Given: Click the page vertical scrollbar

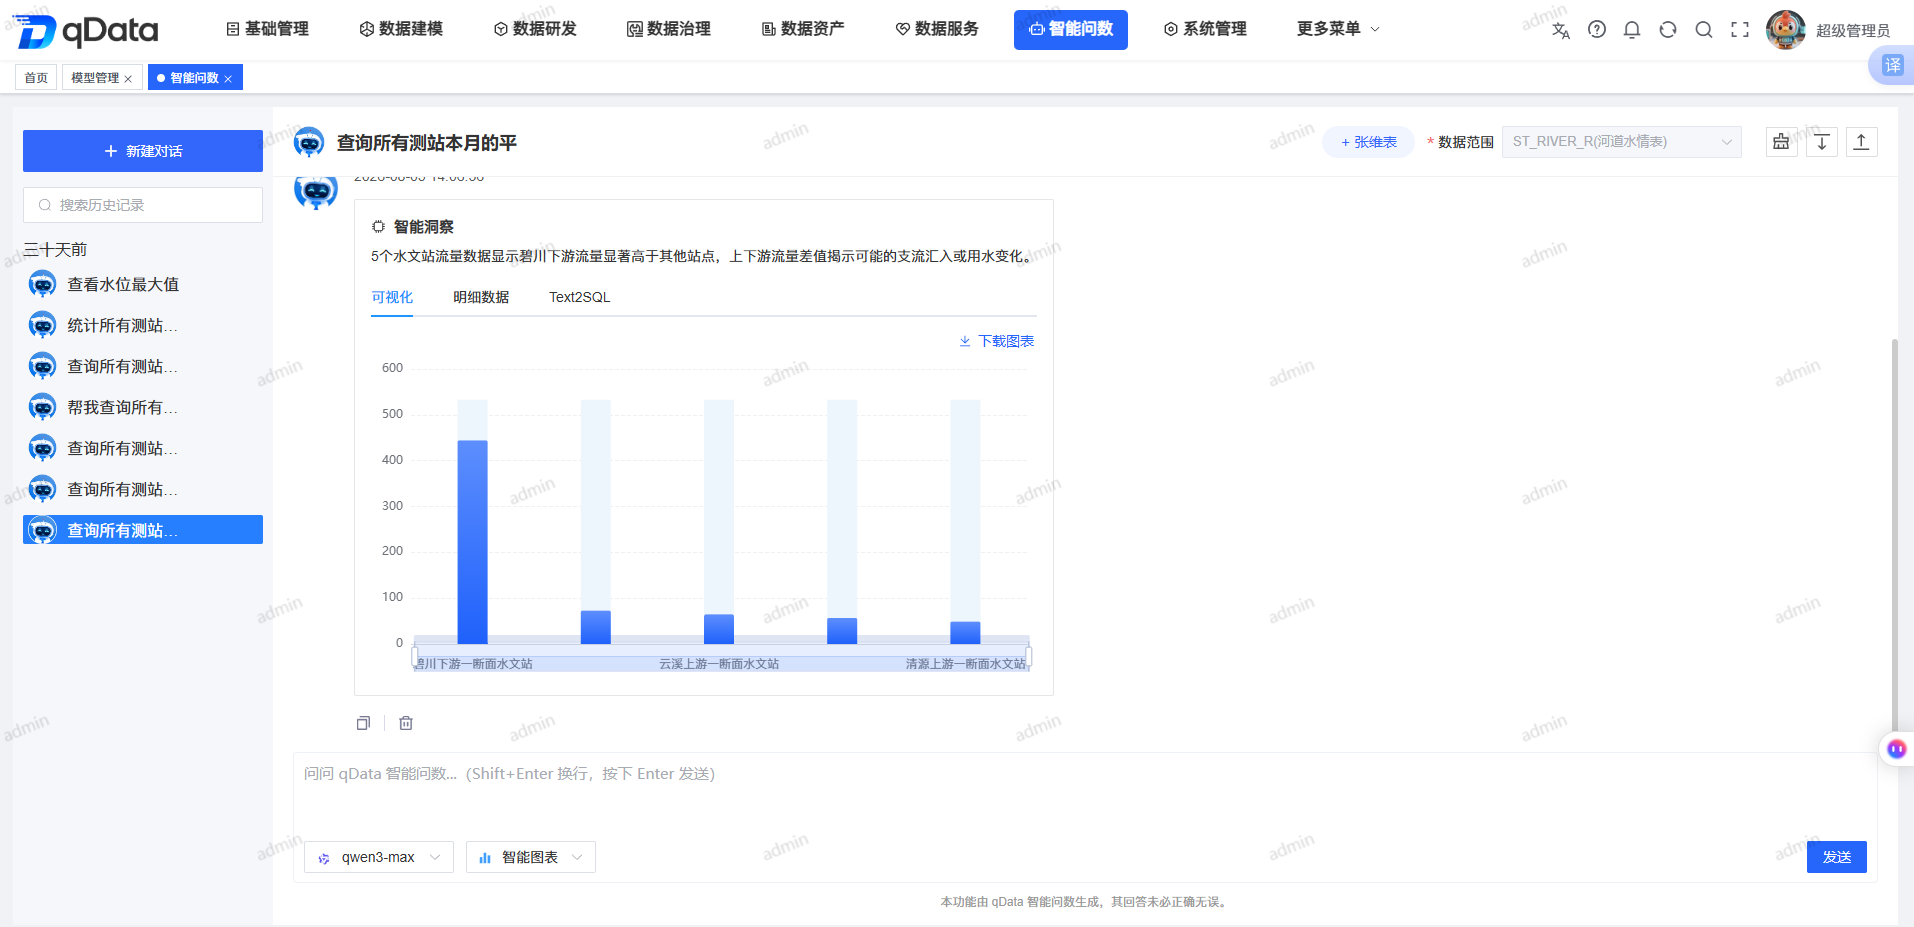Looking at the screenshot, I should (x=1894, y=535).
